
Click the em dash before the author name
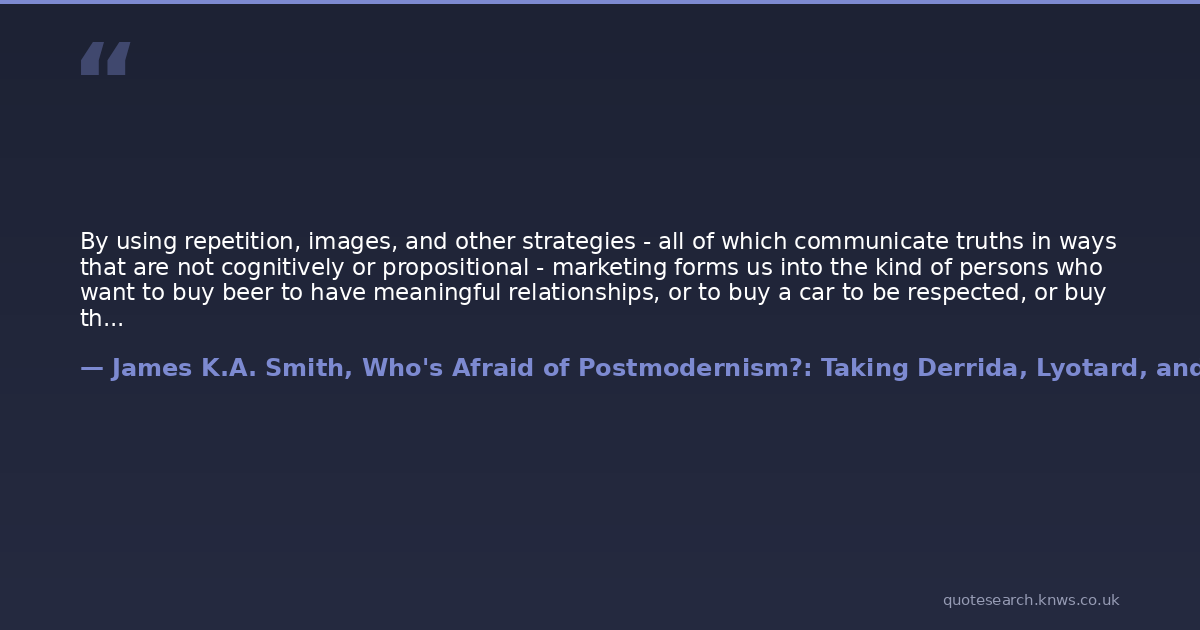pyautogui.click(x=91, y=368)
